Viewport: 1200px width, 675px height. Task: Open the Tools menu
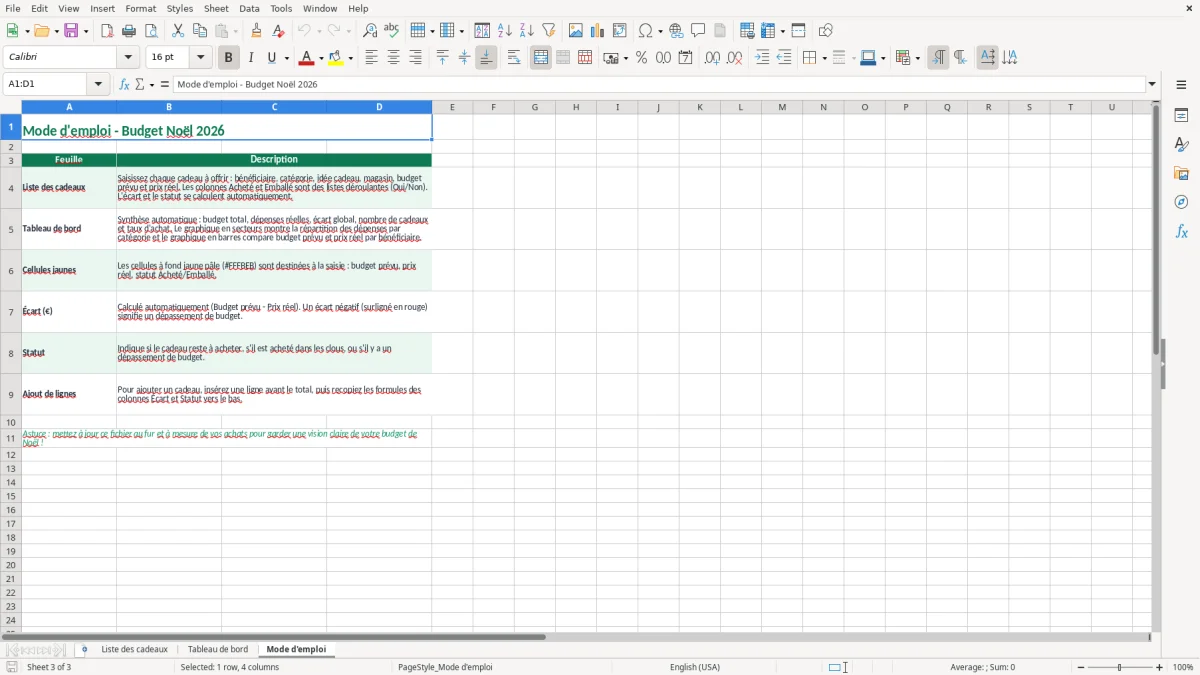281,8
